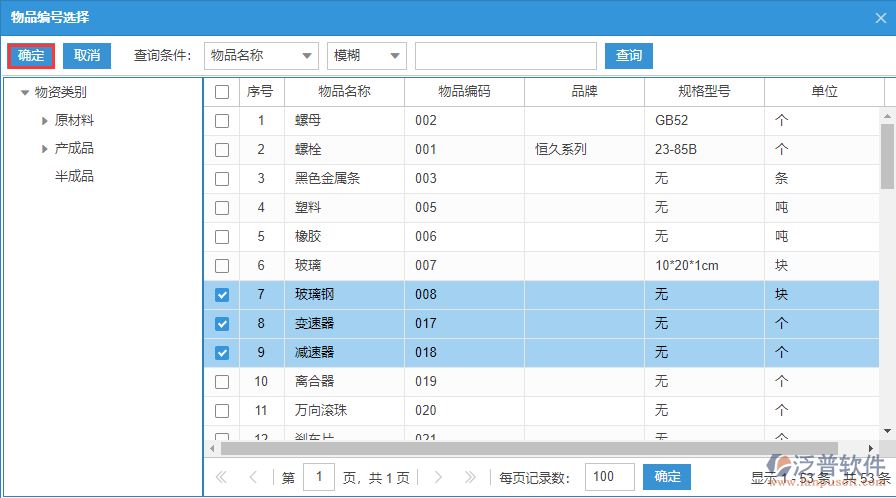Go to first page icon
The width and height of the screenshot is (896, 498).
(221, 477)
